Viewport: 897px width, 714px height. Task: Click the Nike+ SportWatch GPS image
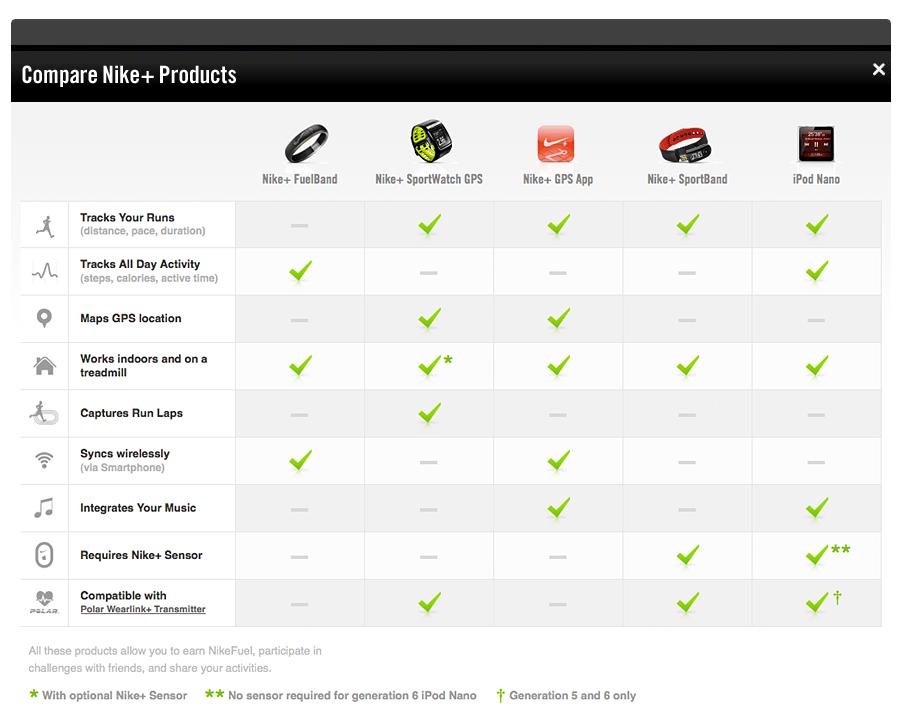[x=431, y=141]
